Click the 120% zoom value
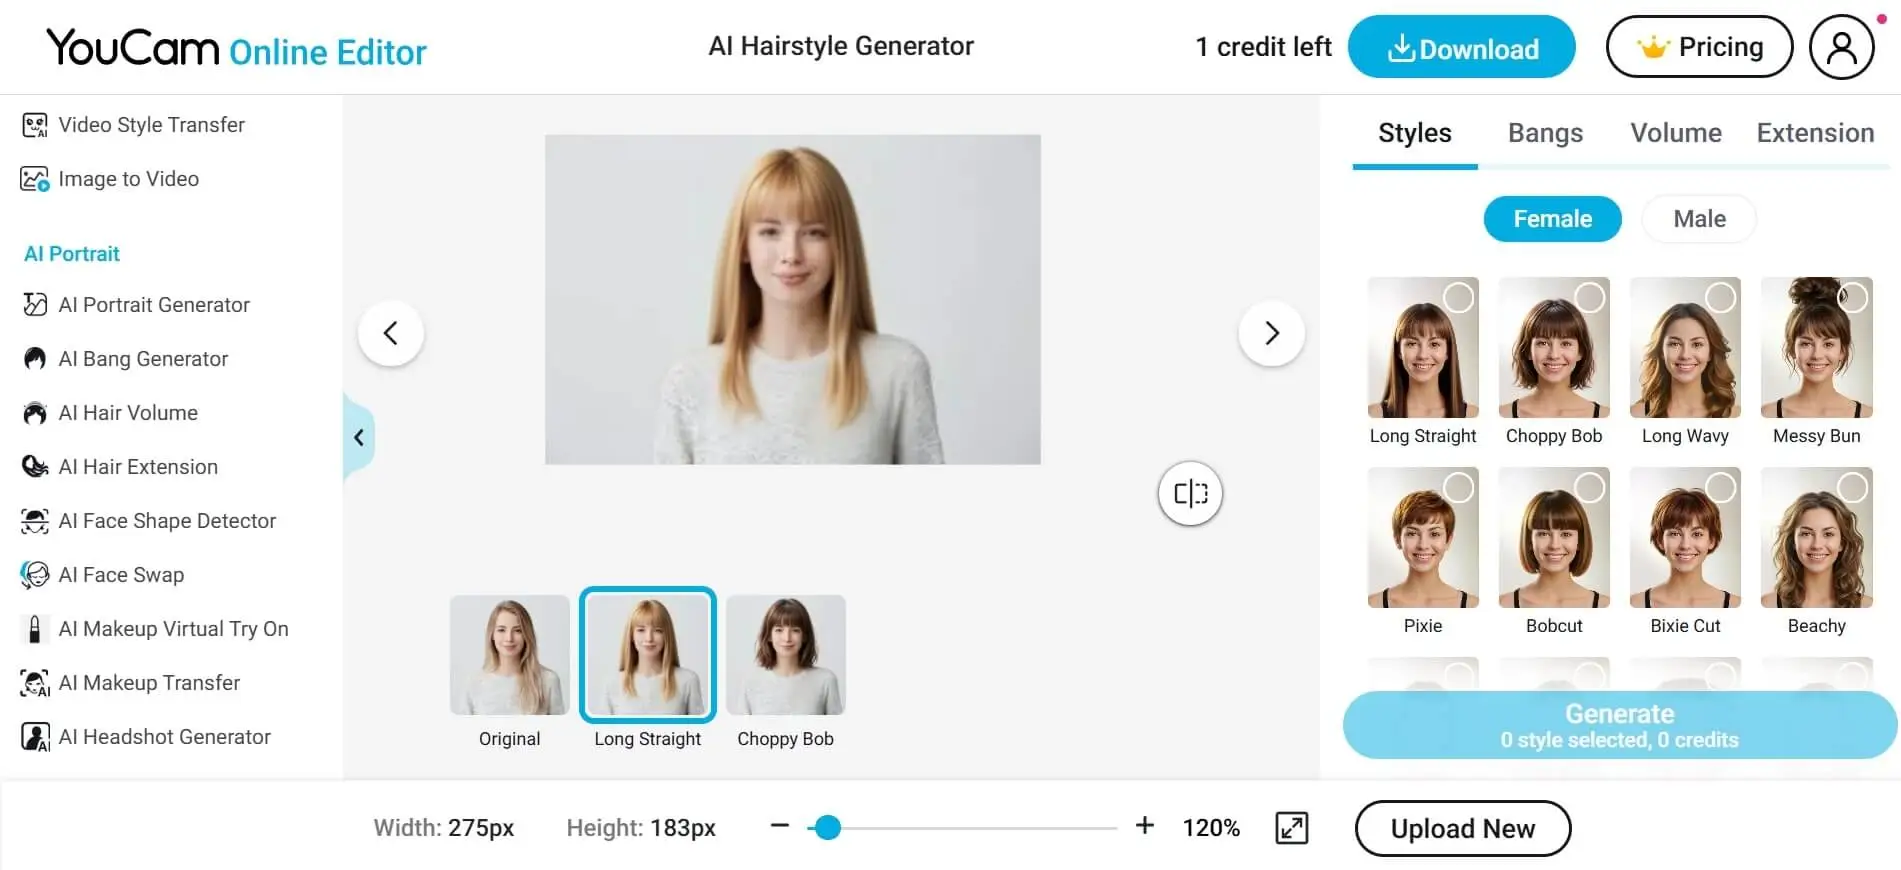 (x=1211, y=828)
